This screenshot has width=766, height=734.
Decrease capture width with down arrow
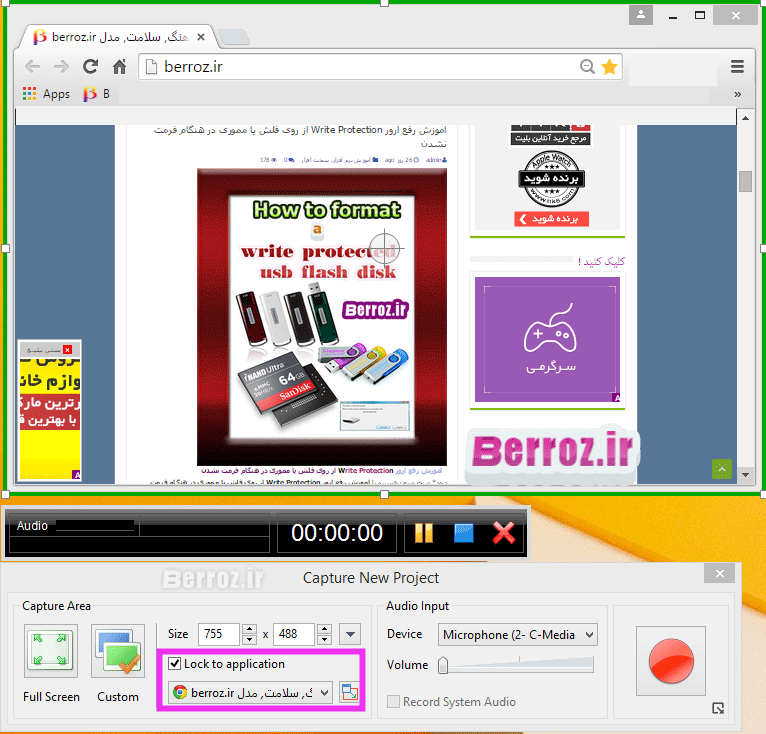tap(249, 640)
